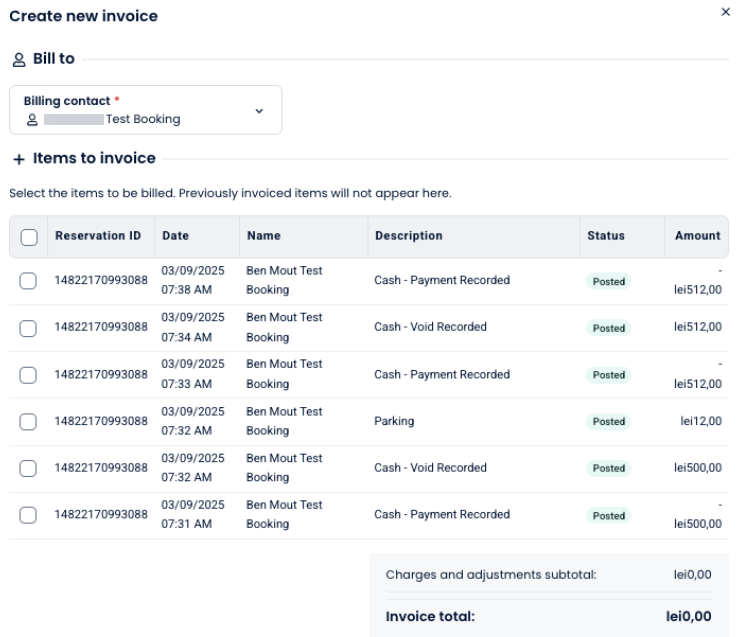Select checkbox for lei500,00 Cash Void row
The height and width of the screenshot is (637, 737).
29,468
